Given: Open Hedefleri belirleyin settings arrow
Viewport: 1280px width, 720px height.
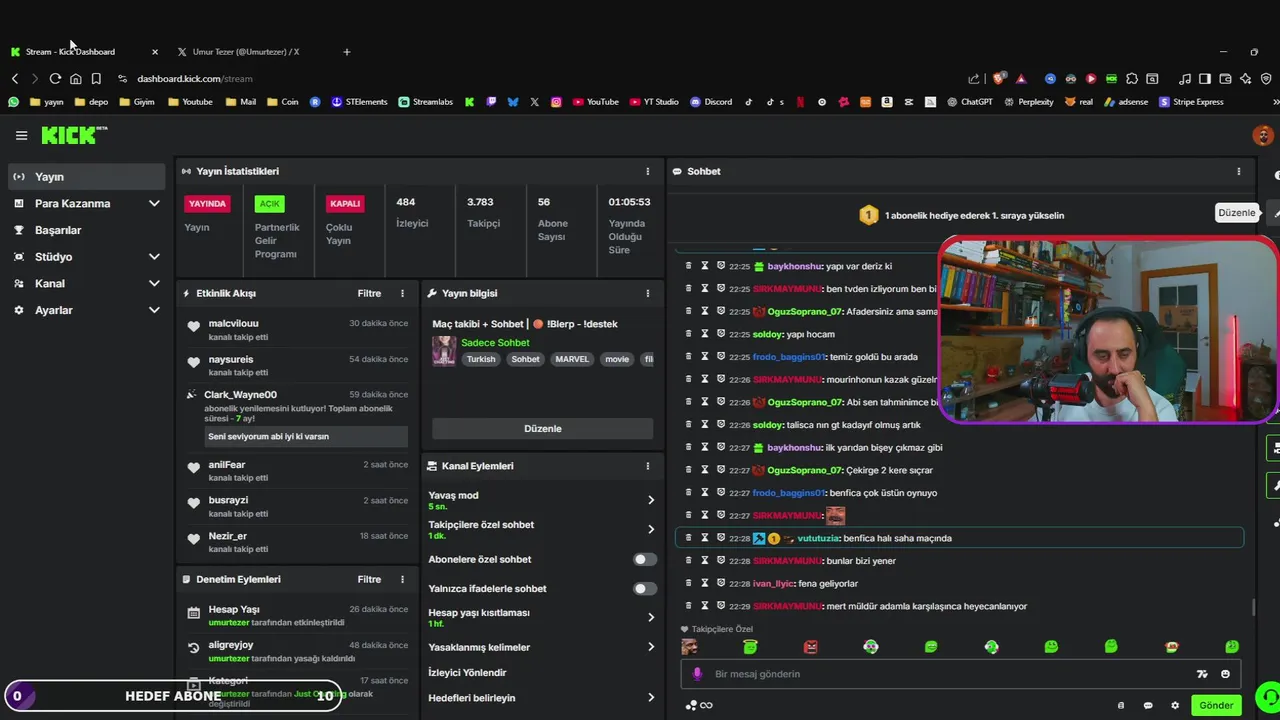Looking at the screenshot, I should point(651,697).
